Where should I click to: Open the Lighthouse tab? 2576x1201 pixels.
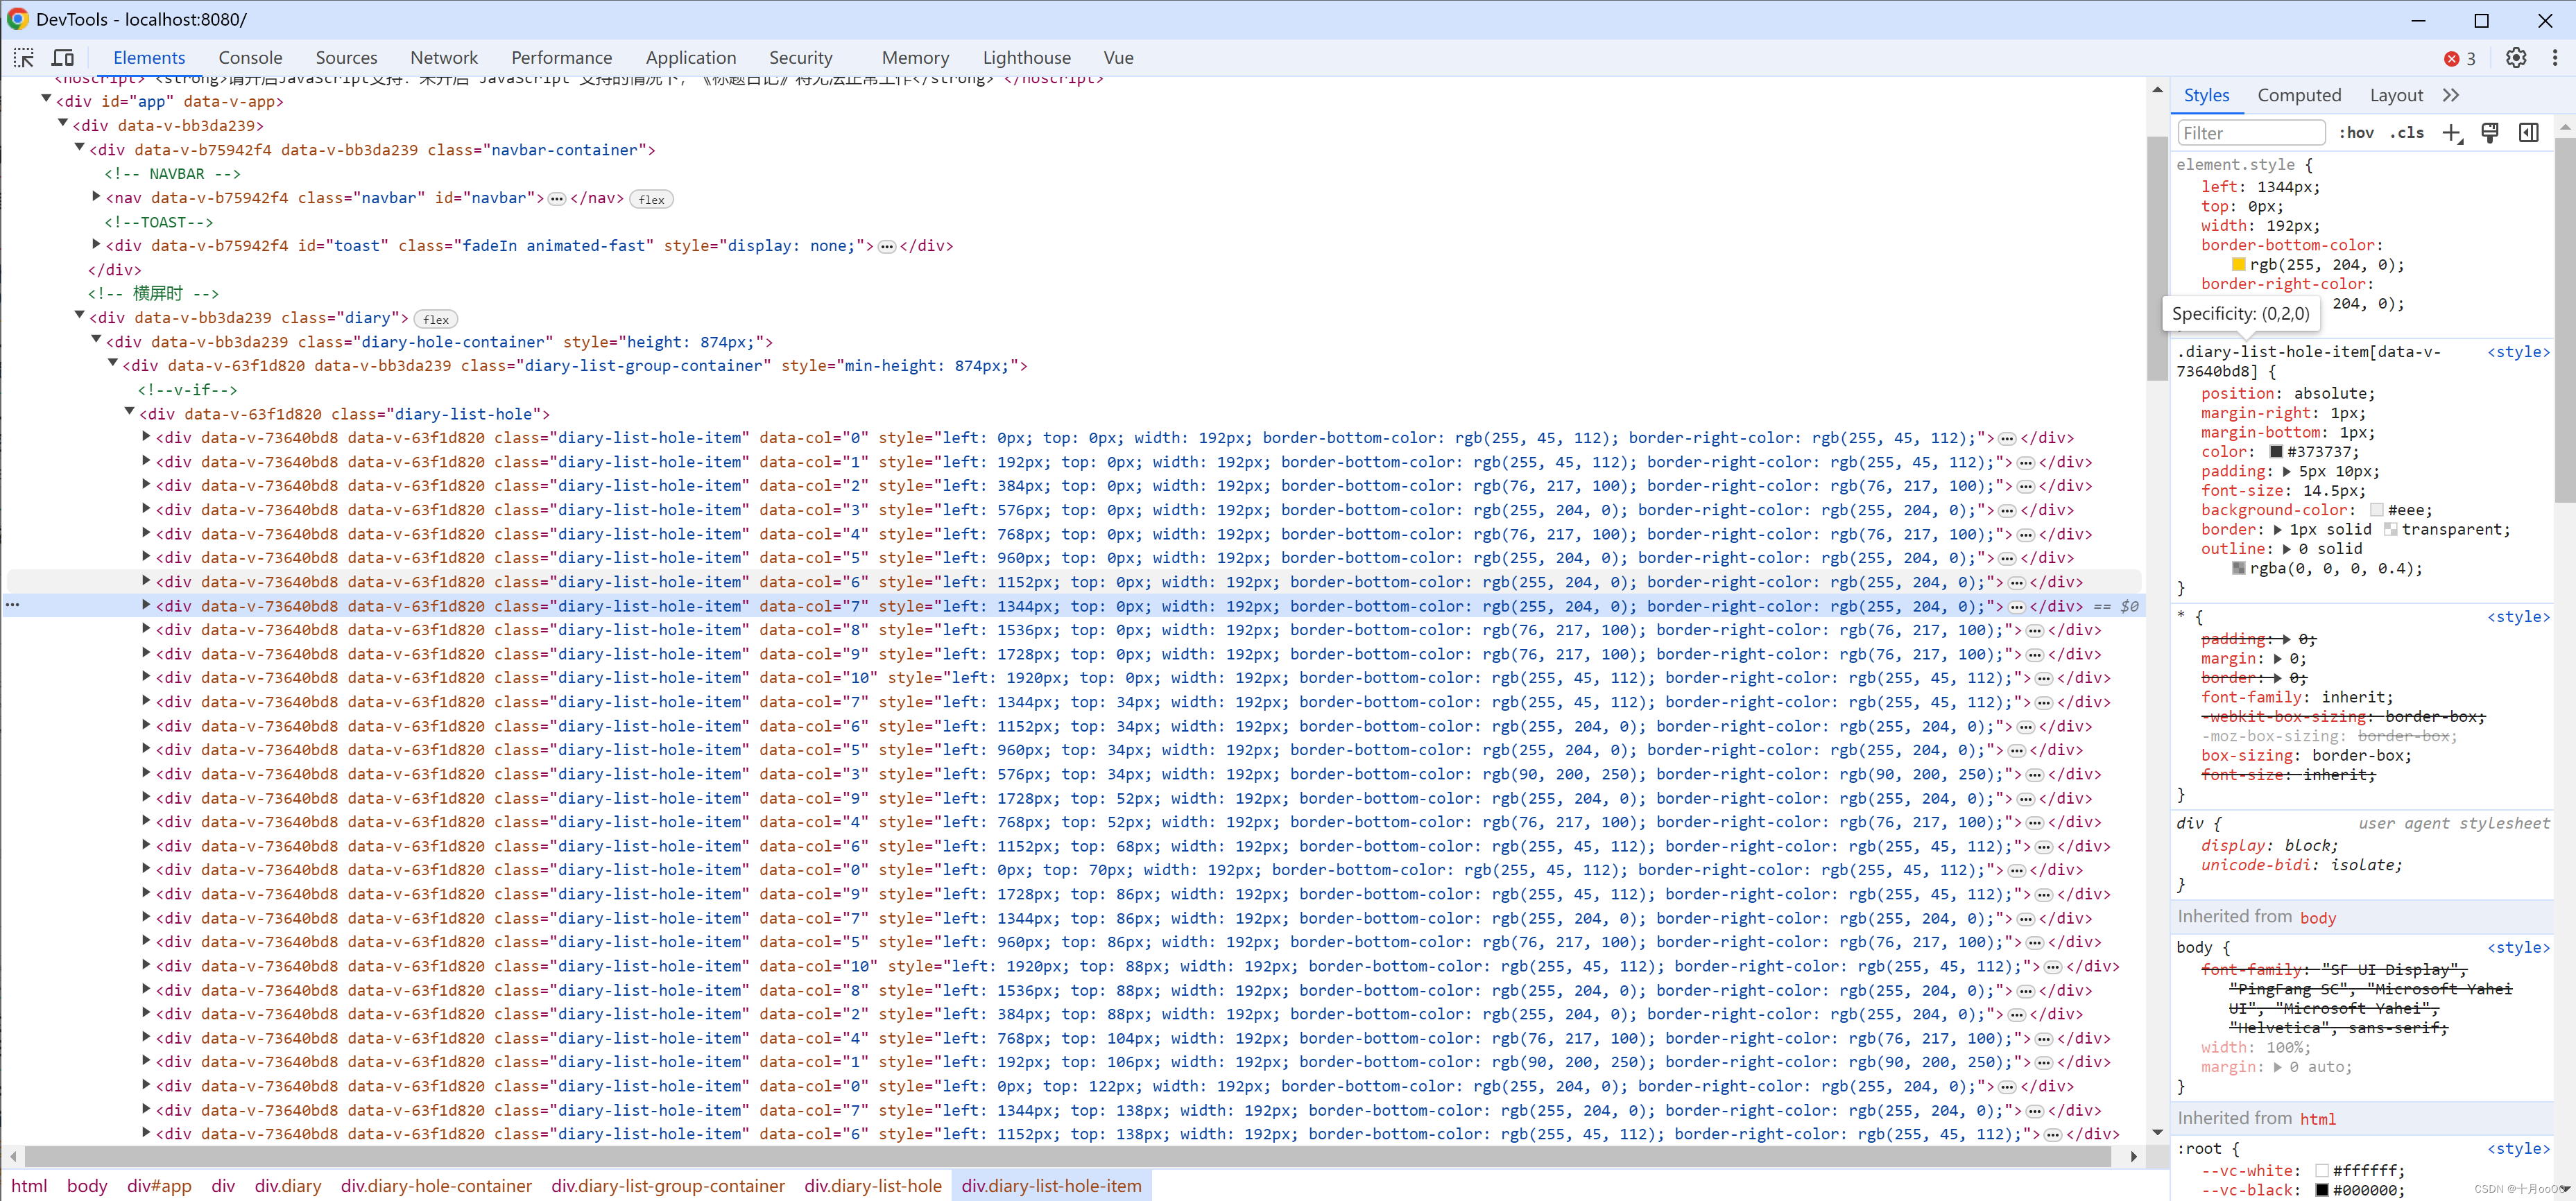point(1026,58)
